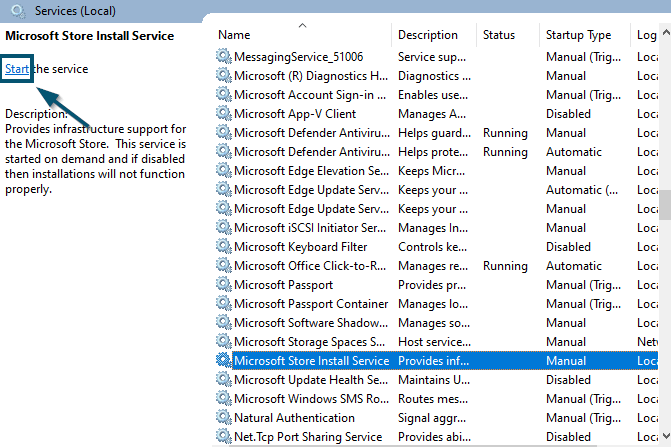Screen dimensions: 671x447
Task: Click the 'Automatic (...' startup type cell
Action: pyautogui.click(x=582, y=190)
